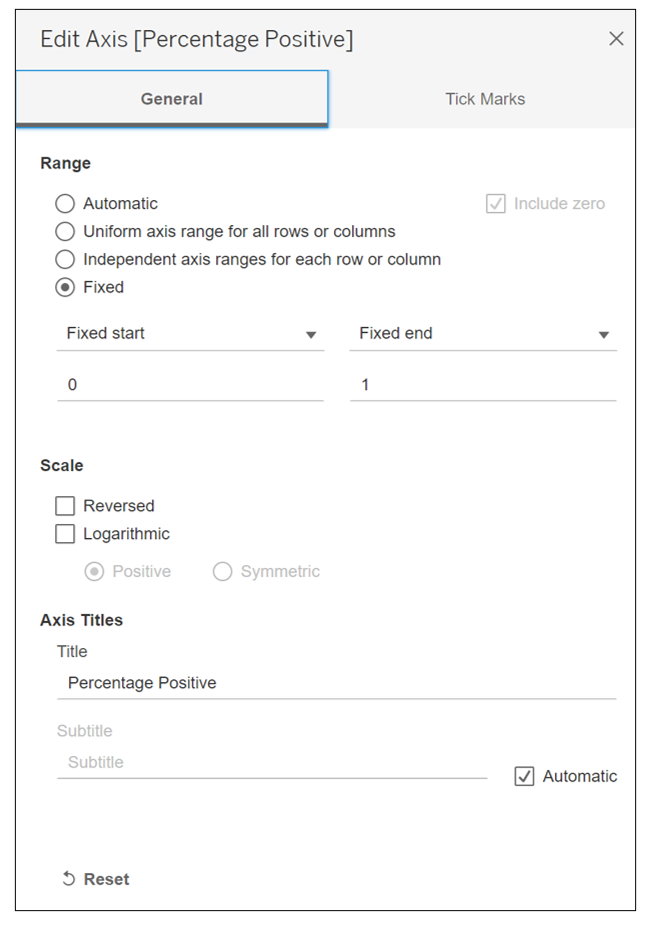Image resolution: width=658 pixels, height=931 pixels.
Task: Click the Reset button label
Action: pos(106,879)
